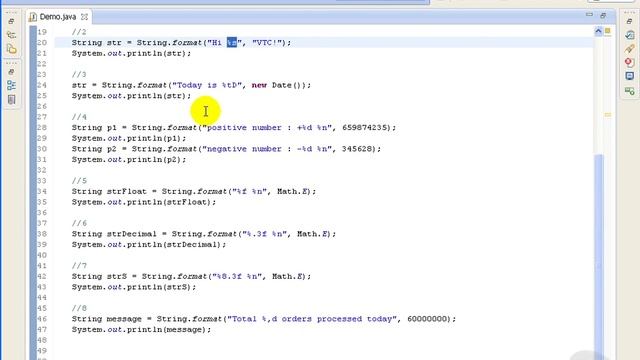Restore the top-left fast view stack
The height and width of the screenshot is (360, 640).
[x=11, y=21]
